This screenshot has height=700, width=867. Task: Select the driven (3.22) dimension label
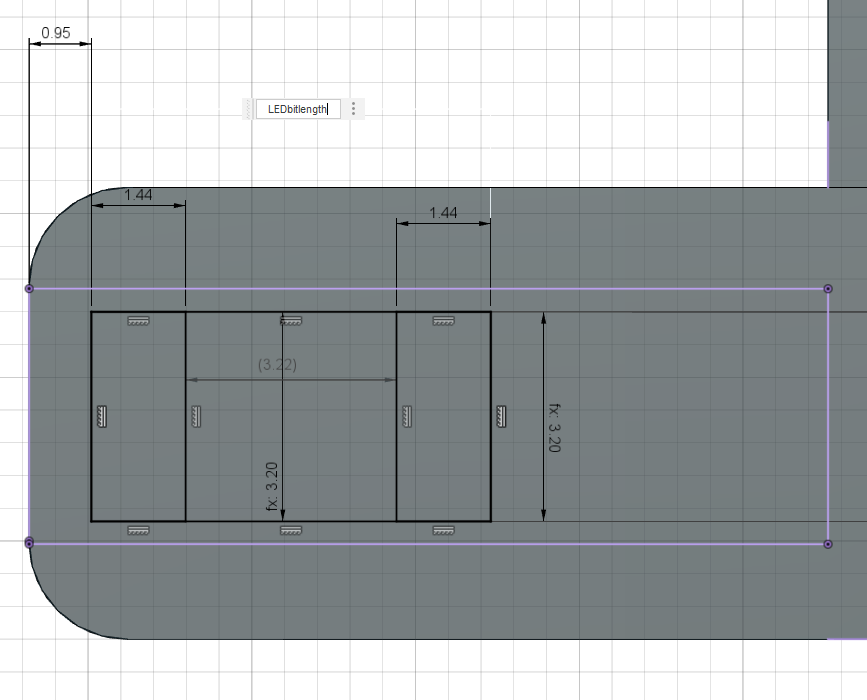[277, 365]
